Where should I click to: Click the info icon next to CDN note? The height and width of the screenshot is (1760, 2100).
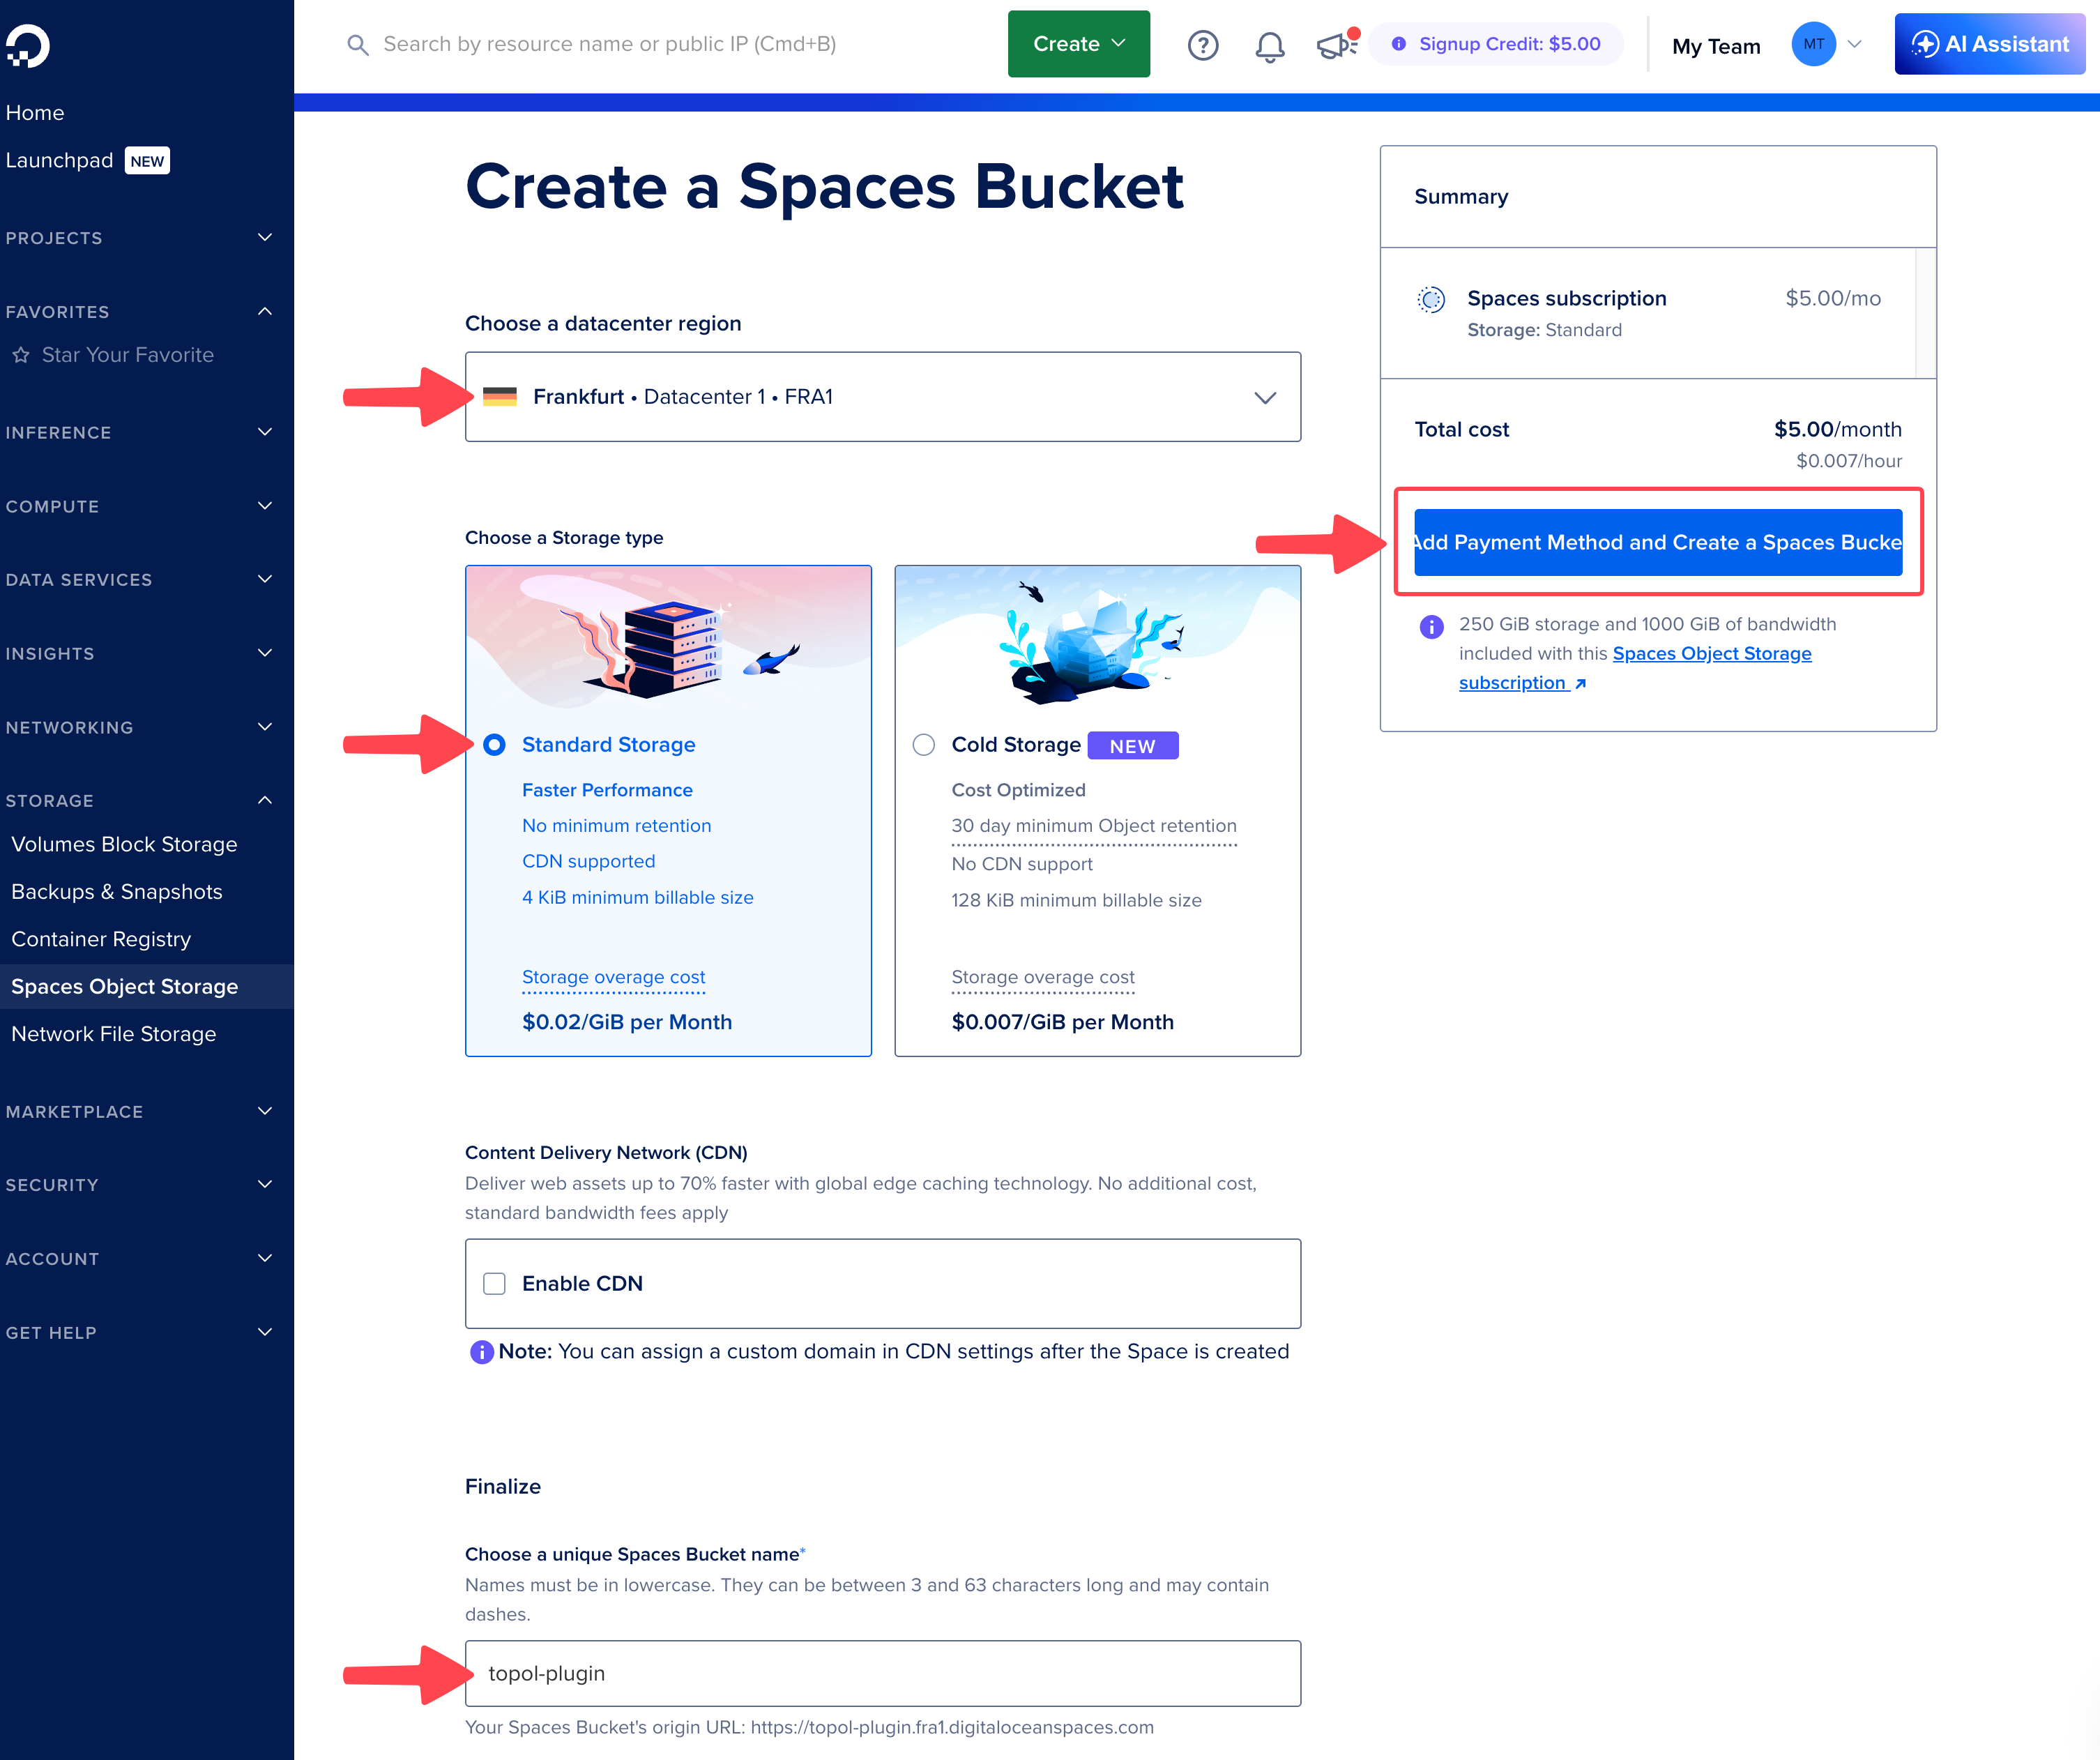[481, 1352]
